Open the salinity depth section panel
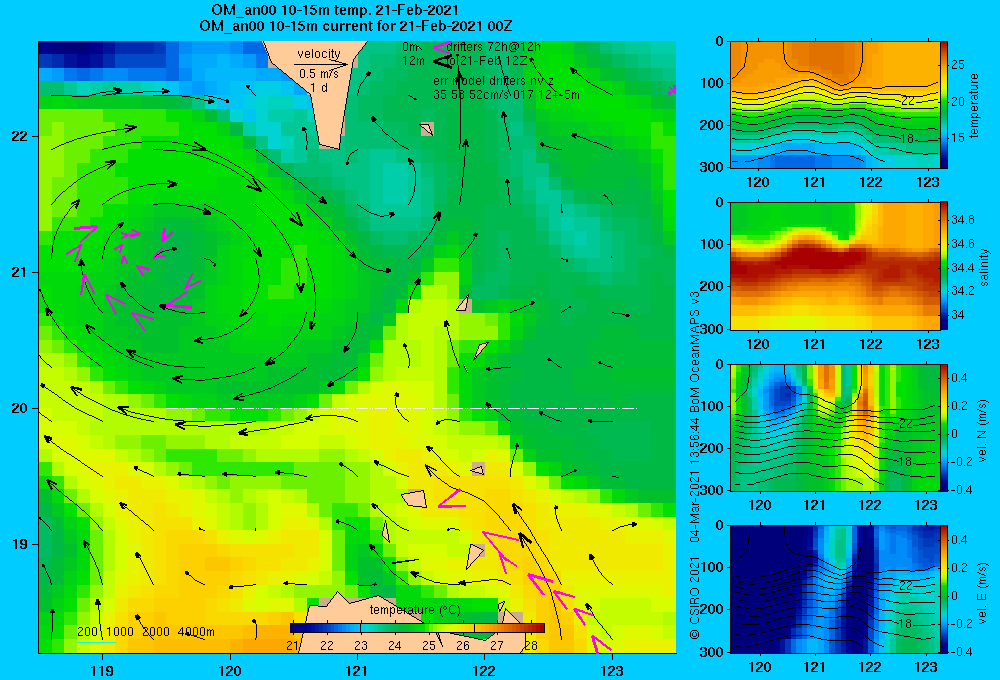The height and width of the screenshot is (680, 1000). click(x=834, y=266)
